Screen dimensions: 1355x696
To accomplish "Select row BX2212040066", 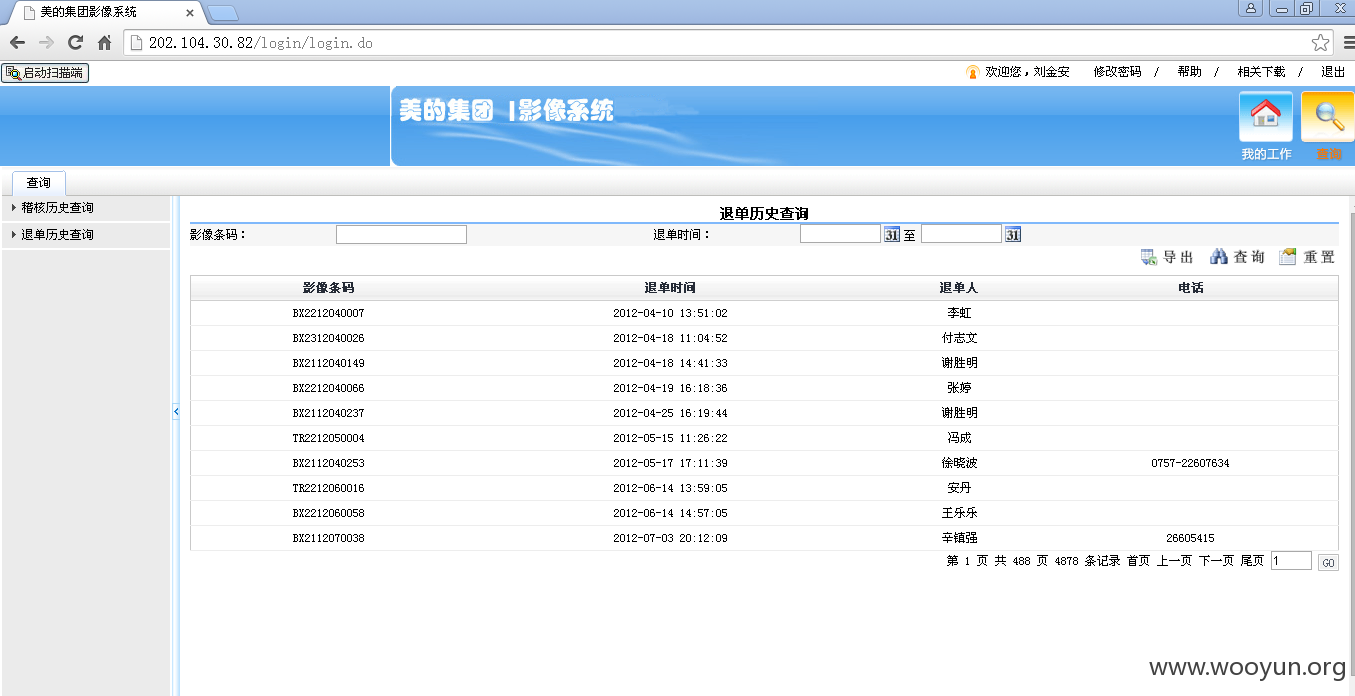I will click(x=764, y=388).
